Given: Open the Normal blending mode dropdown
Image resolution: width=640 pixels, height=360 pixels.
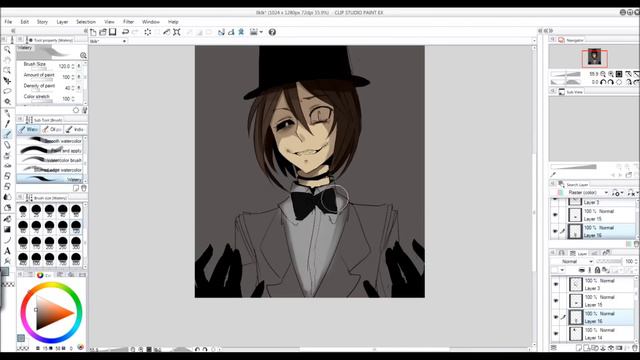Looking at the screenshot, I should (572, 261).
